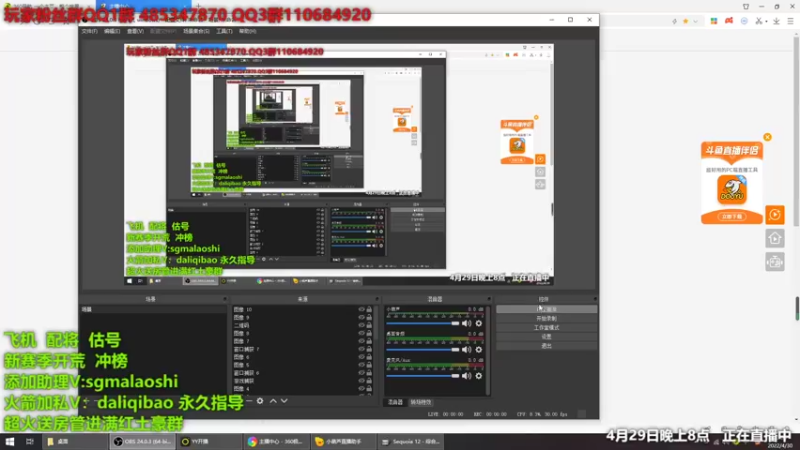Screen dimensions: 800x450
Task: Open the 文件(F) menu in OBS
Action: tap(89, 31)
